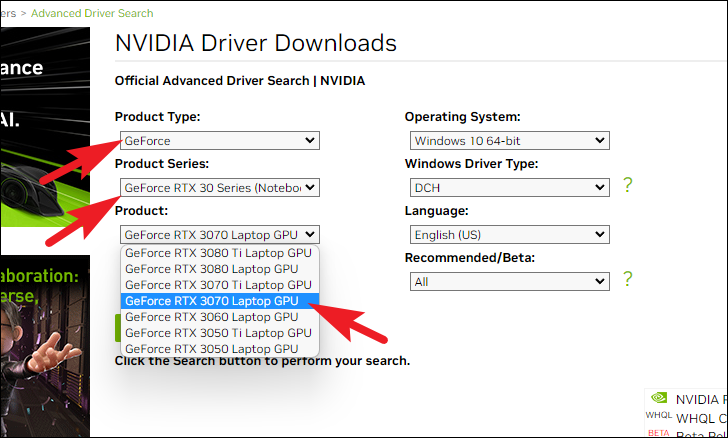Screen dimensions: 728x438
Task: Click the green Search button edge
Action: [x=118, y=328]
